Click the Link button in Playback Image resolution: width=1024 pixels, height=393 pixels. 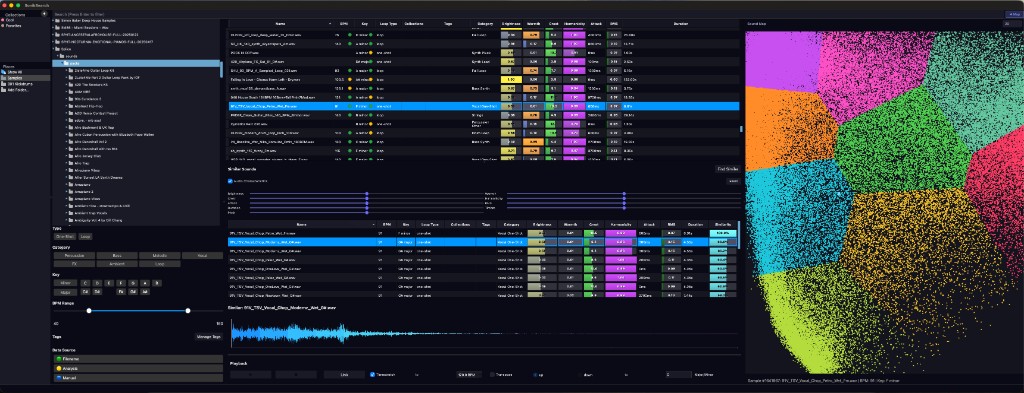344,375
